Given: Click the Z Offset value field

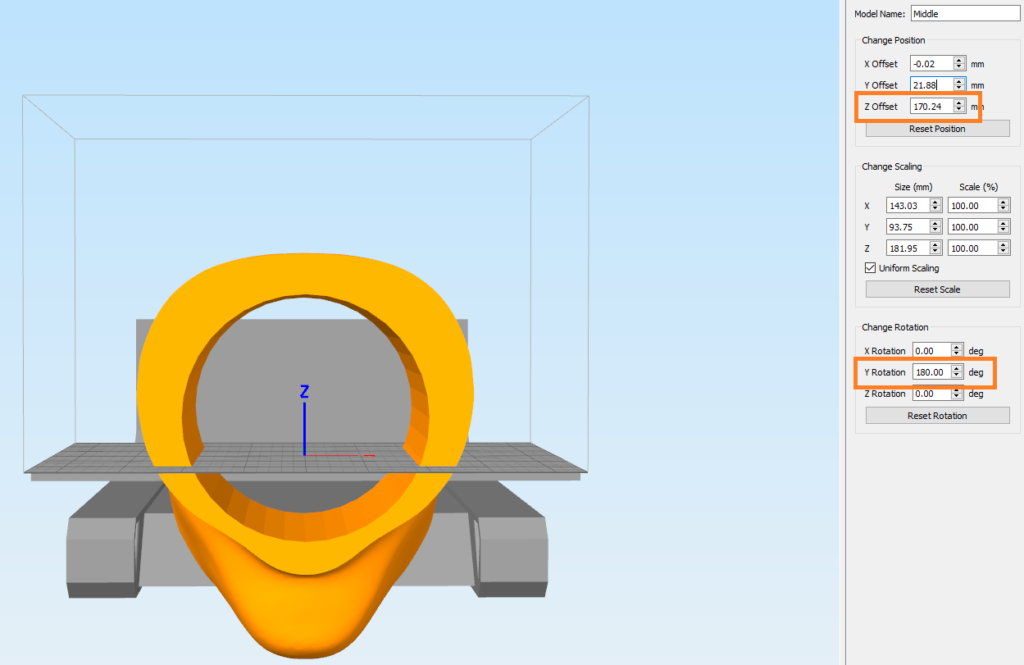Looking at the screenshot, I should 931,106.
